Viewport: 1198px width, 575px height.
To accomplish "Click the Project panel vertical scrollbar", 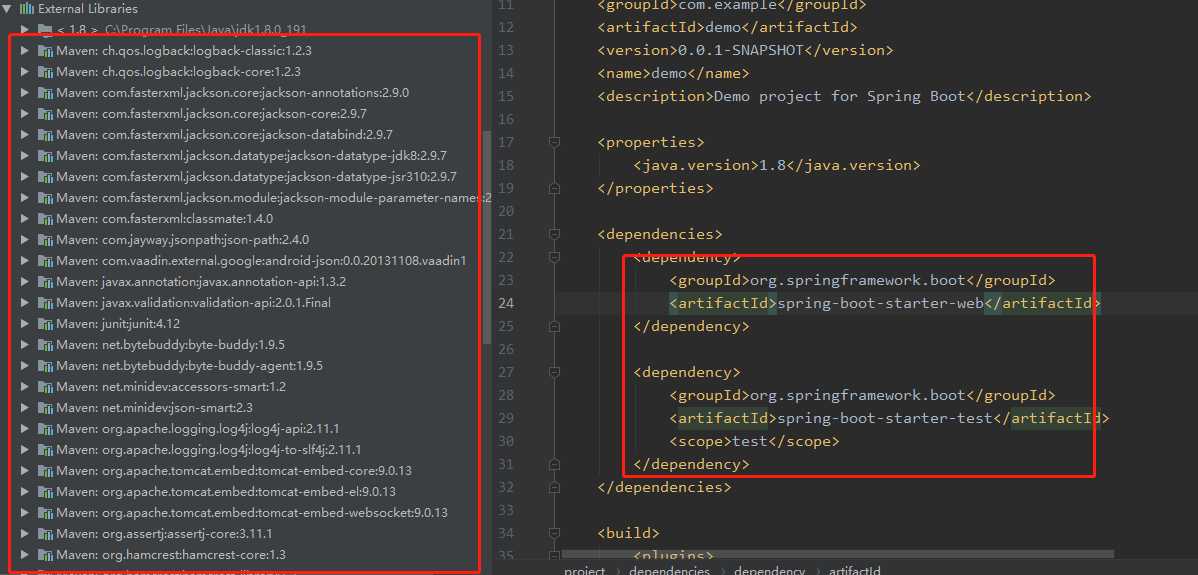I will (487, 237).
